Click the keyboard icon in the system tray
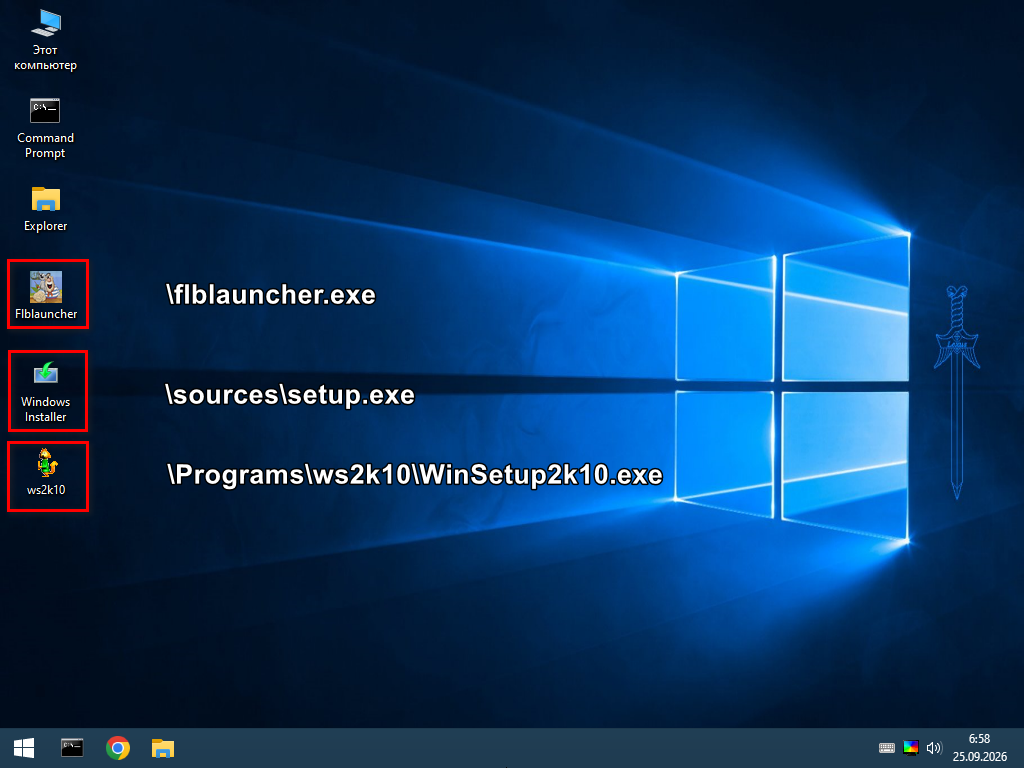The height and width of the screenshot is (768, 1024). coord(886,748)
